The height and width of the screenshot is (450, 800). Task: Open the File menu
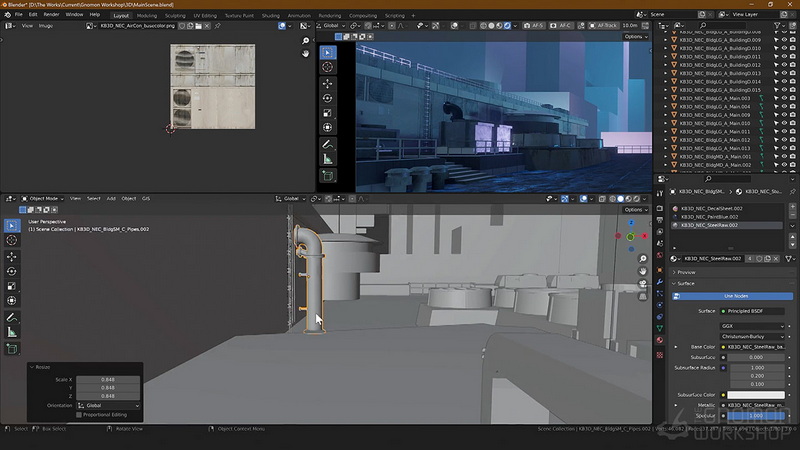pos(18,15)
